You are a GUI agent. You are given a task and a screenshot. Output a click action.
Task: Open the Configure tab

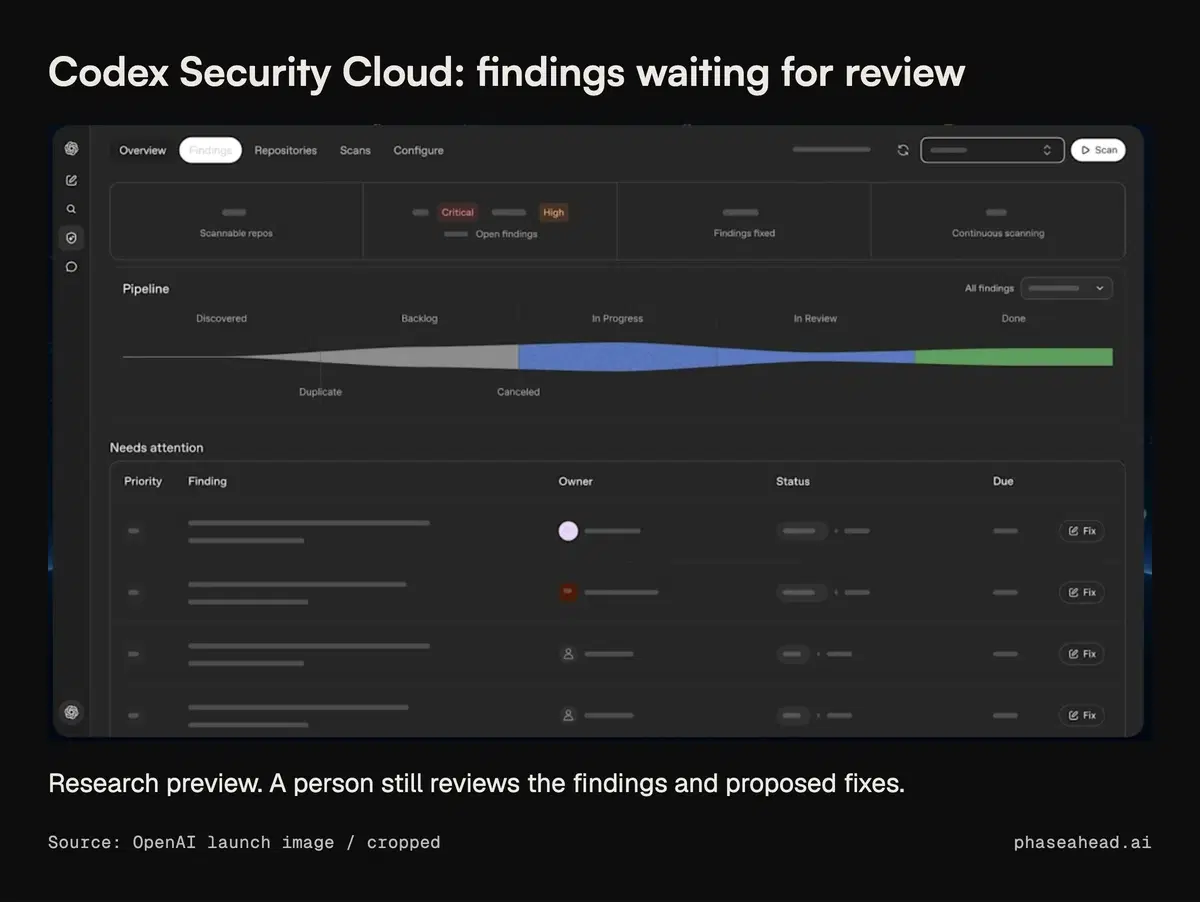pos(418,150)
